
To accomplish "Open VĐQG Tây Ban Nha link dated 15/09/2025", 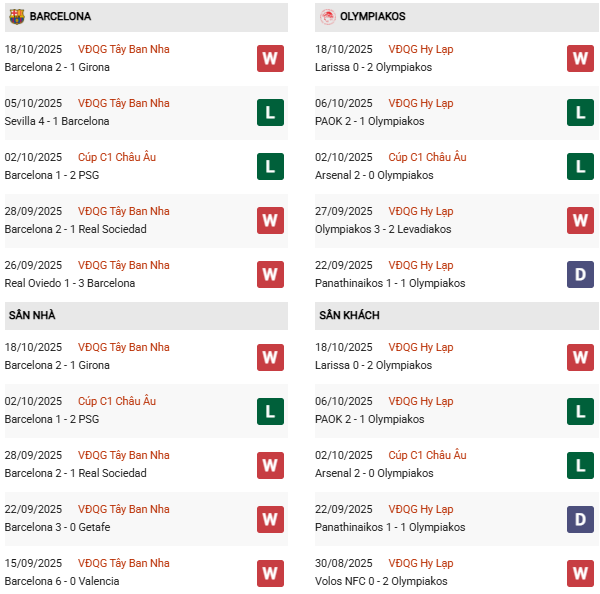I will click(123, 563).
